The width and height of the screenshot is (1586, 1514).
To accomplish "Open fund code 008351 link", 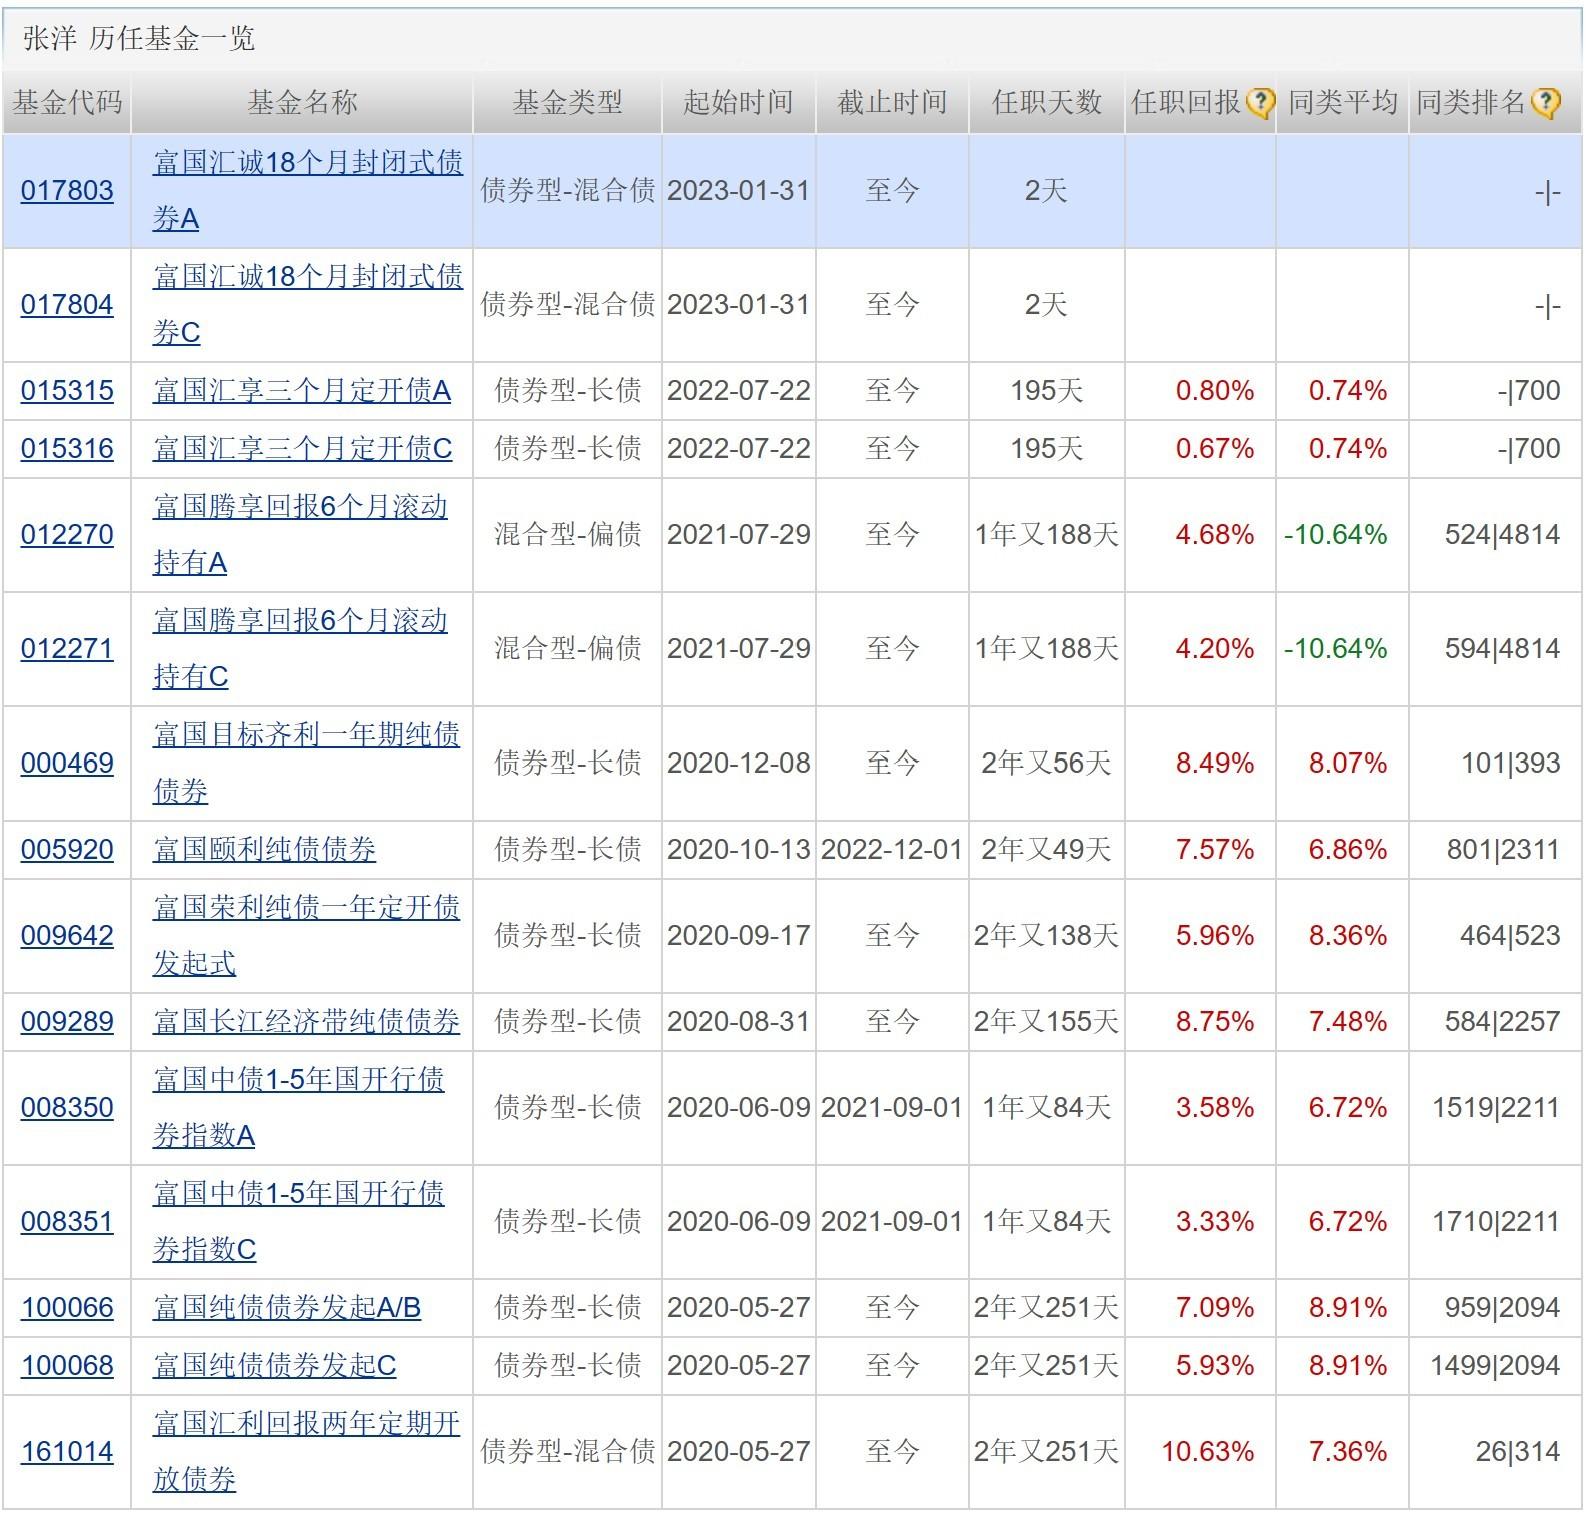I will tap(67, 1222).
